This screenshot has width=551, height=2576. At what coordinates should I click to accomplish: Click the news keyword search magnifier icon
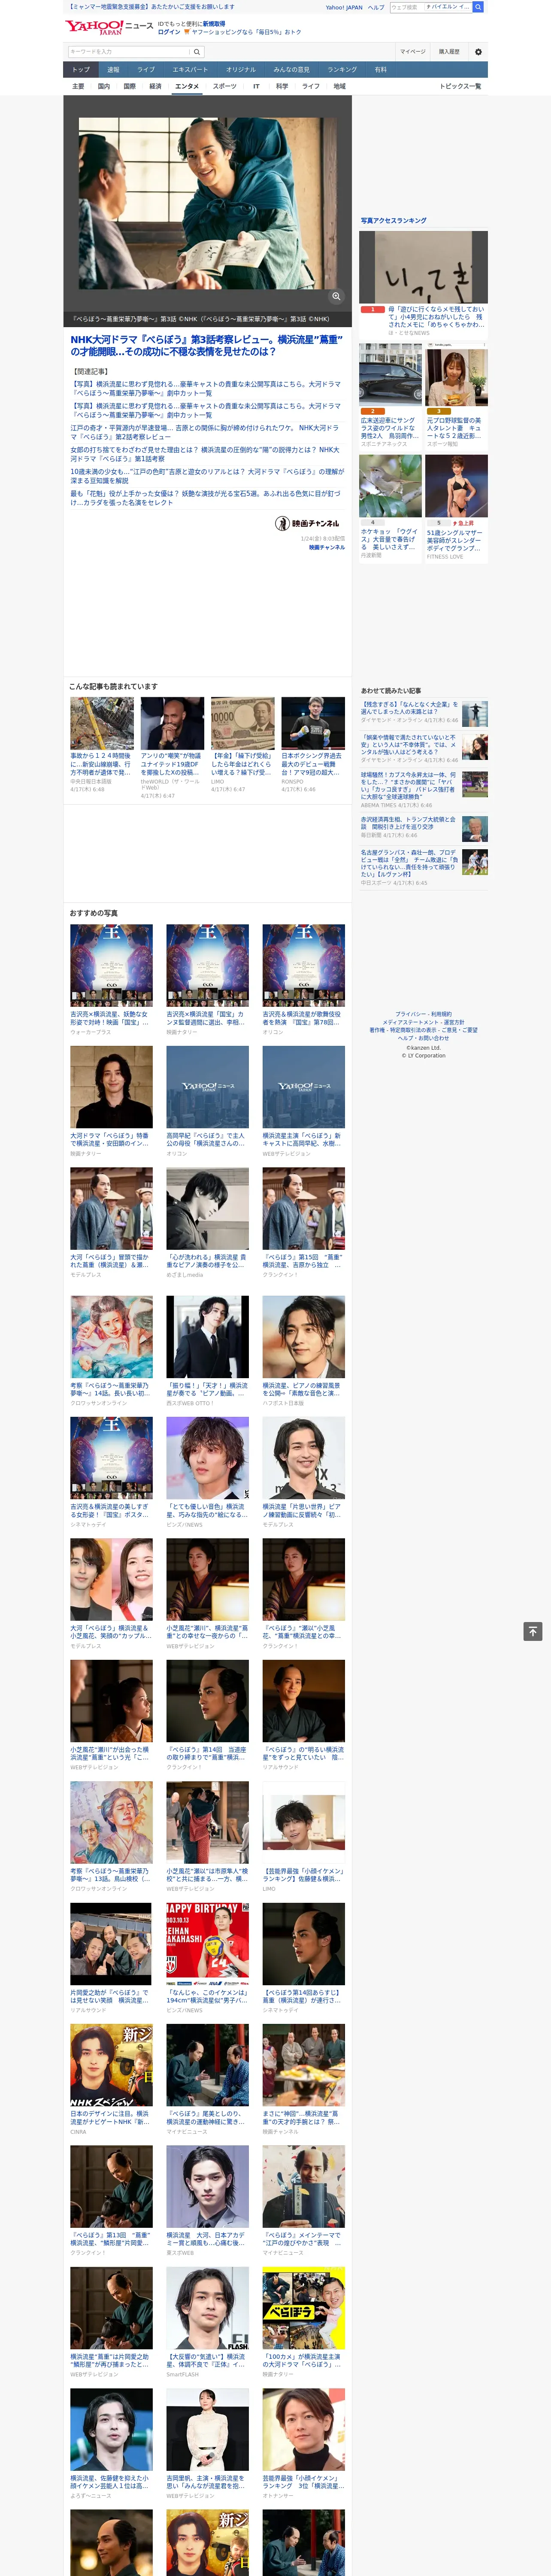point(197,52)
